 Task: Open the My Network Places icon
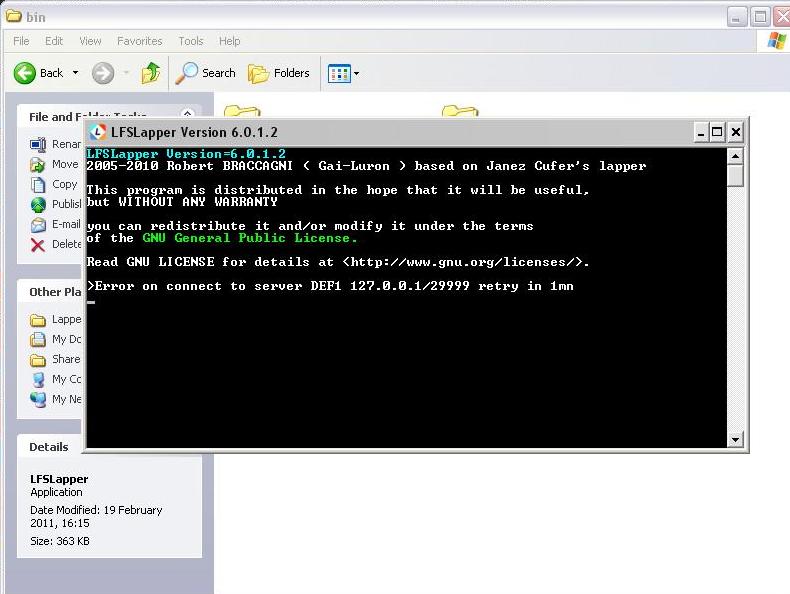(x=38, y=400)
